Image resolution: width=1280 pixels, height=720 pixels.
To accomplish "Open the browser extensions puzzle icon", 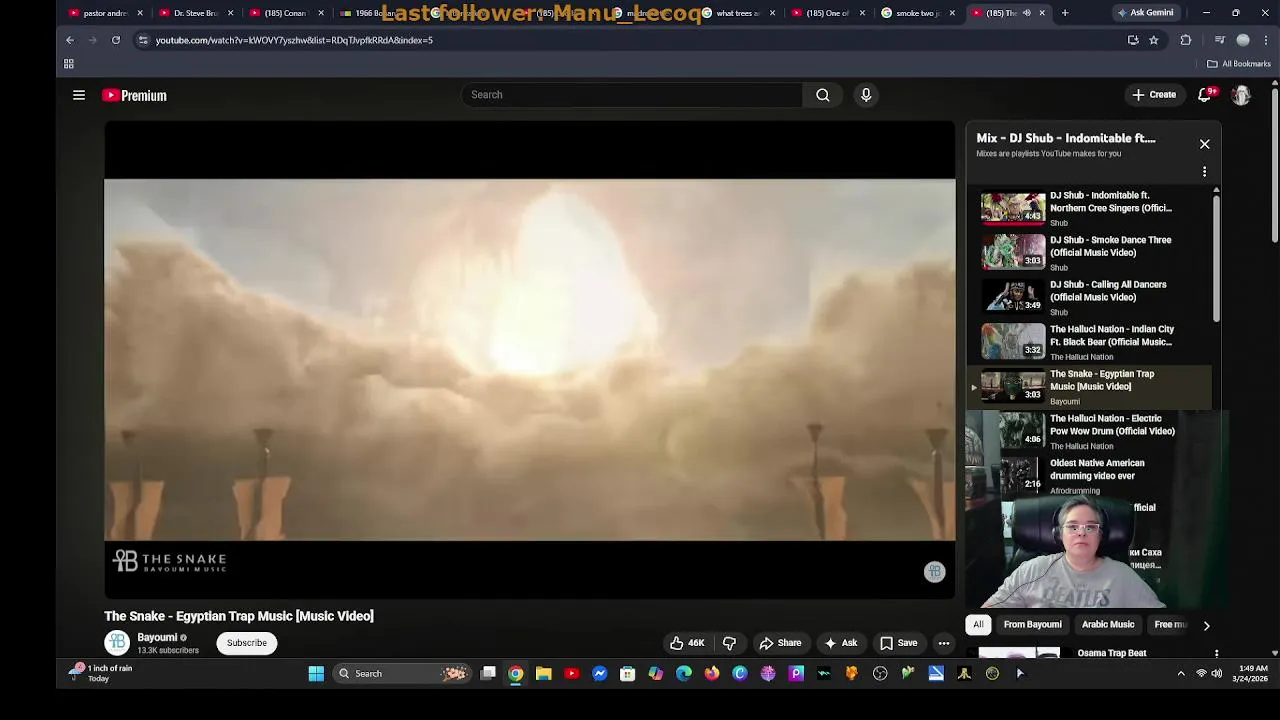I will (x=1186, y=40).
